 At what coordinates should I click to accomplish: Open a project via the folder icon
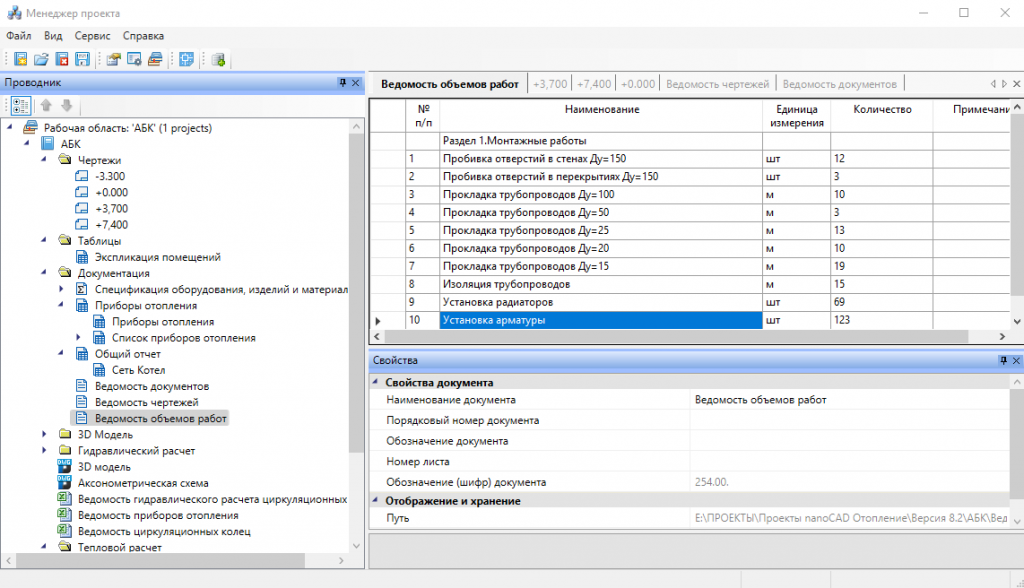[x=41, y=59]
